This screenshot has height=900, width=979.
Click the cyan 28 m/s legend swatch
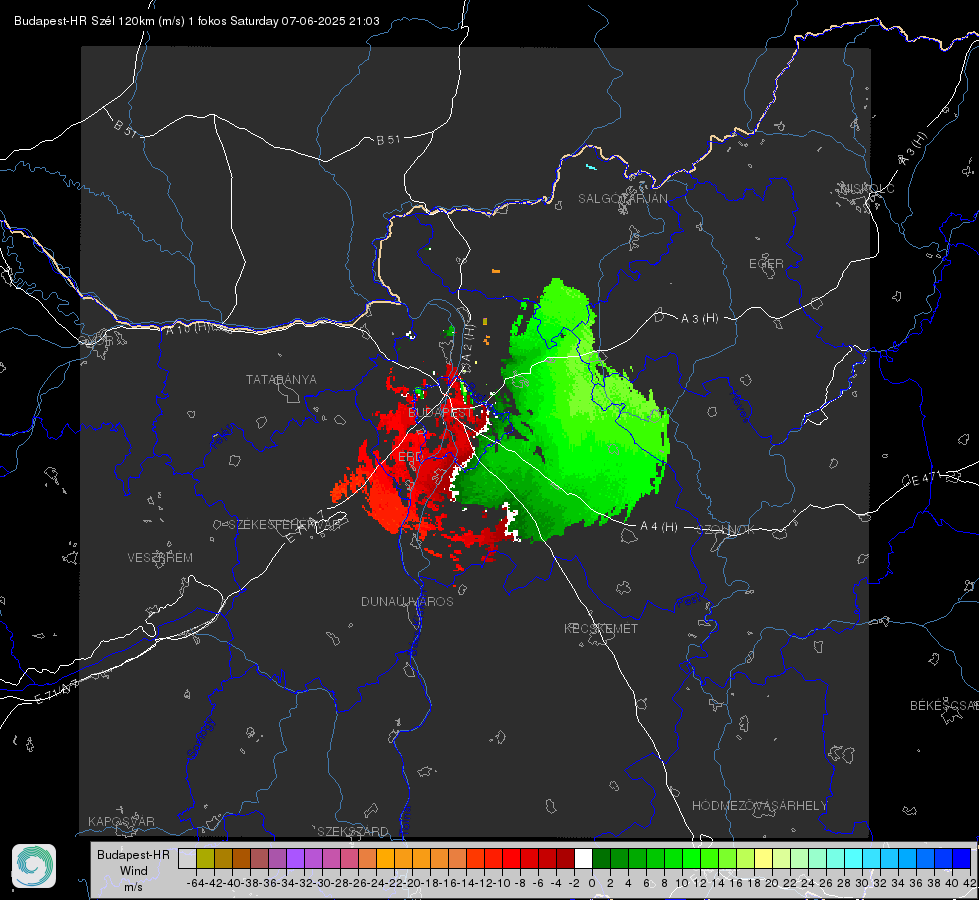click(854, 858)
